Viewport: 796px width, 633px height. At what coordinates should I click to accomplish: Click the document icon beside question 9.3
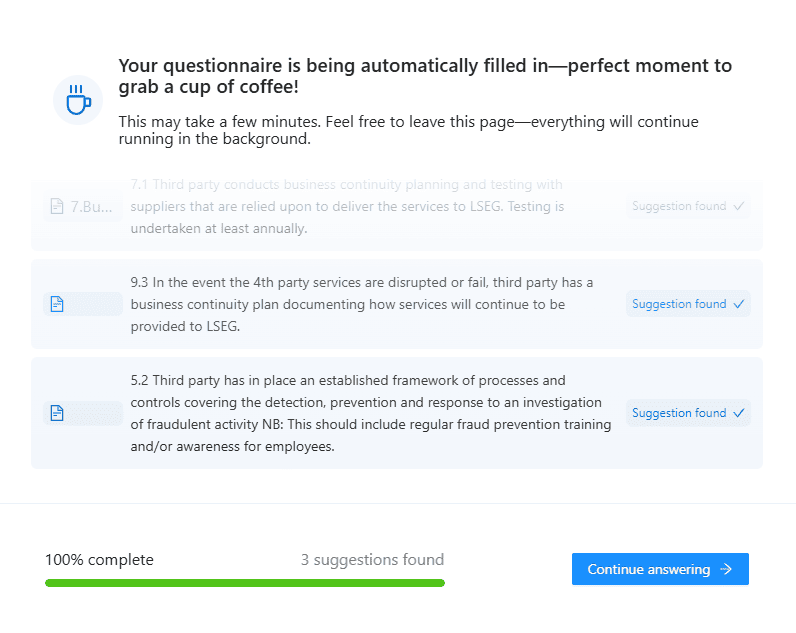tap(57, 304)
